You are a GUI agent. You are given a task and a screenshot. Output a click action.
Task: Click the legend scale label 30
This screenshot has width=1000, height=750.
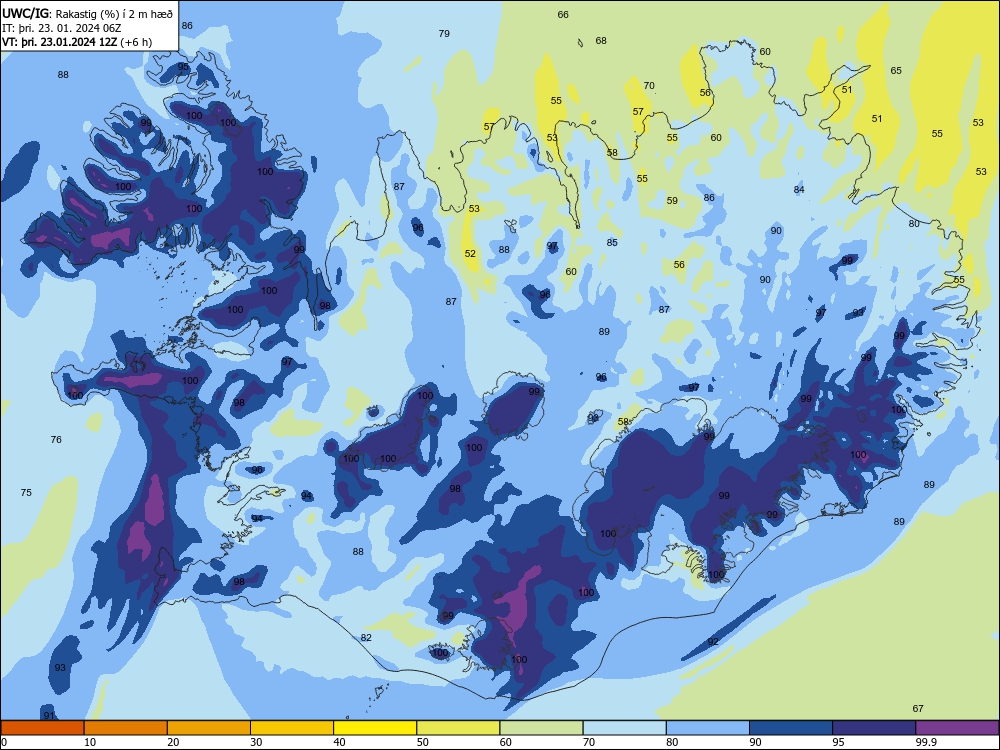256,742
